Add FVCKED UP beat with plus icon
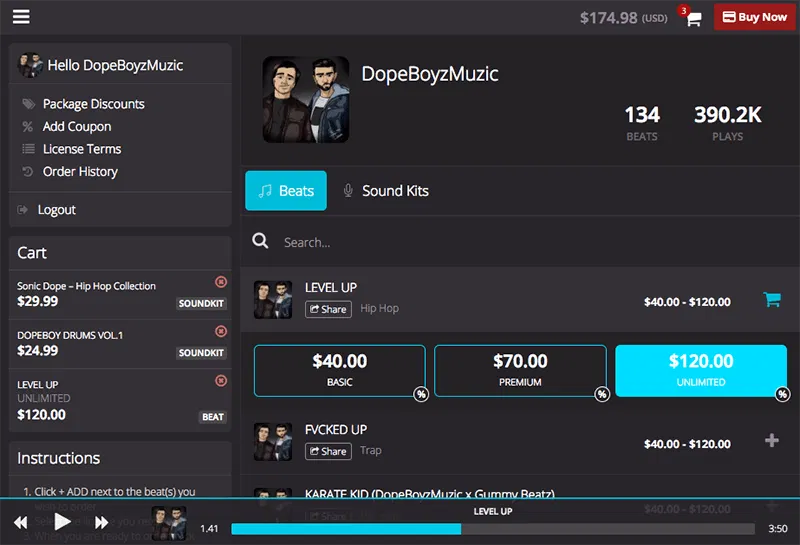Viewport: 800px width, 545px height. pos(772,440)
